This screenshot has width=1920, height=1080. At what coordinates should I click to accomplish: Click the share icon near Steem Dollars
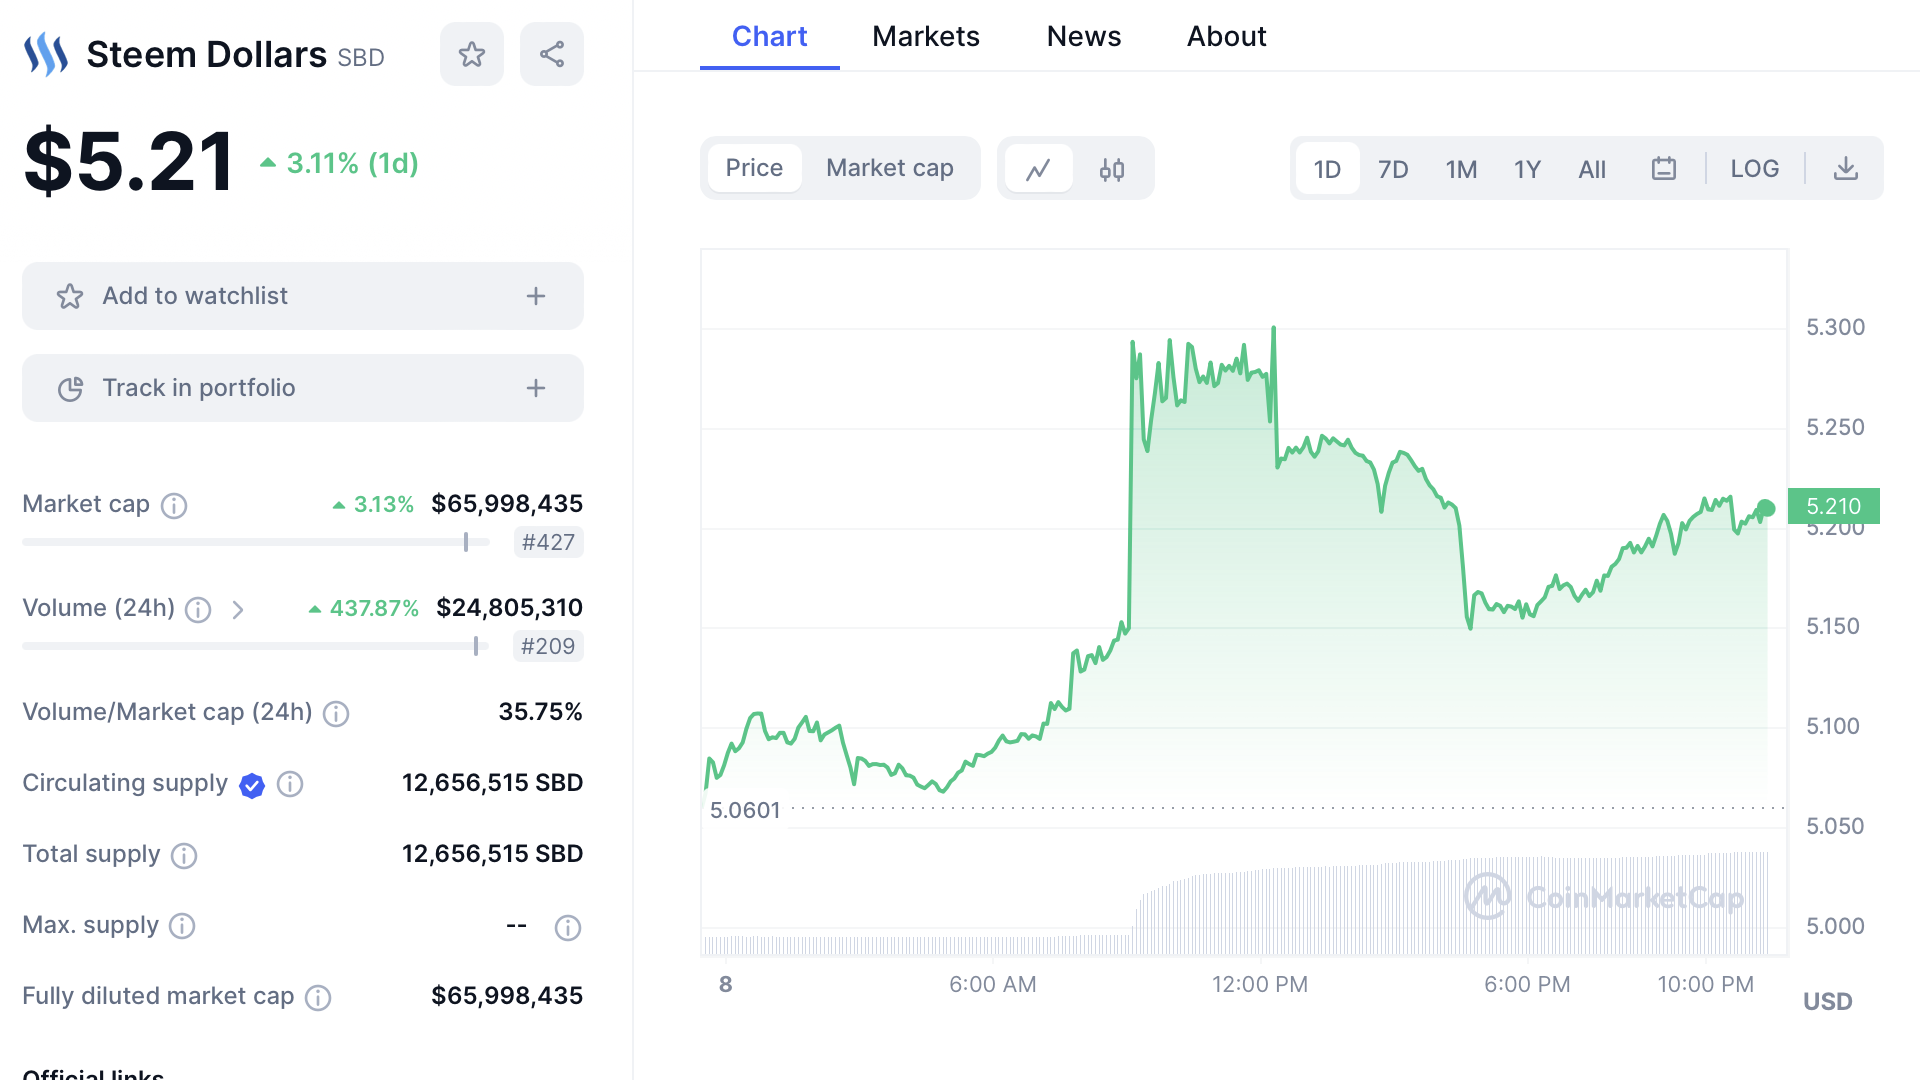(551, 54)
